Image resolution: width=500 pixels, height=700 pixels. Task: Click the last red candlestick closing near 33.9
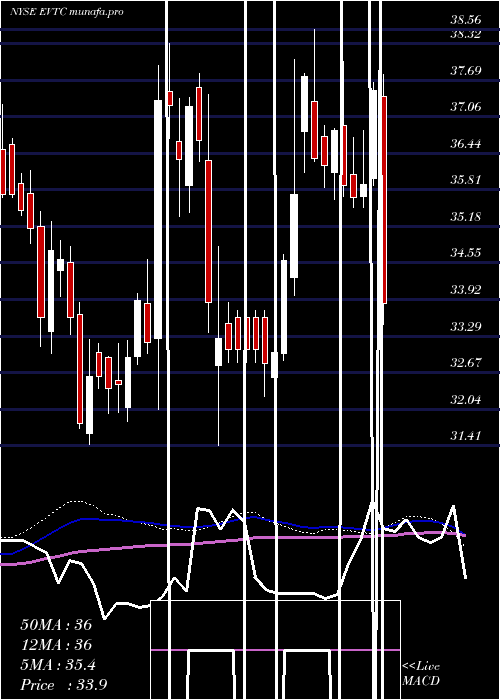pos(384,200)
